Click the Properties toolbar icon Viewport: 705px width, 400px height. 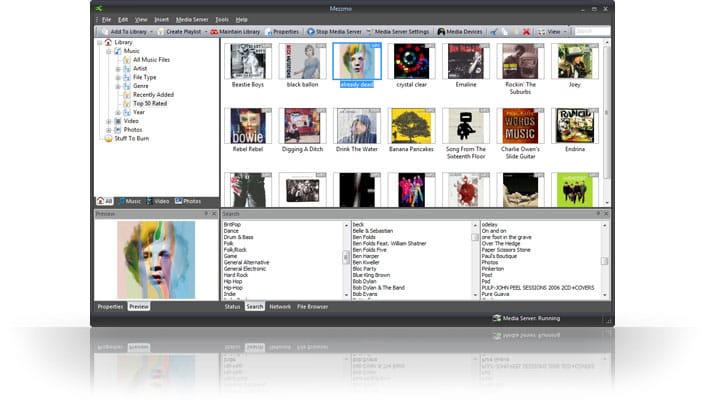pos(269,31)
